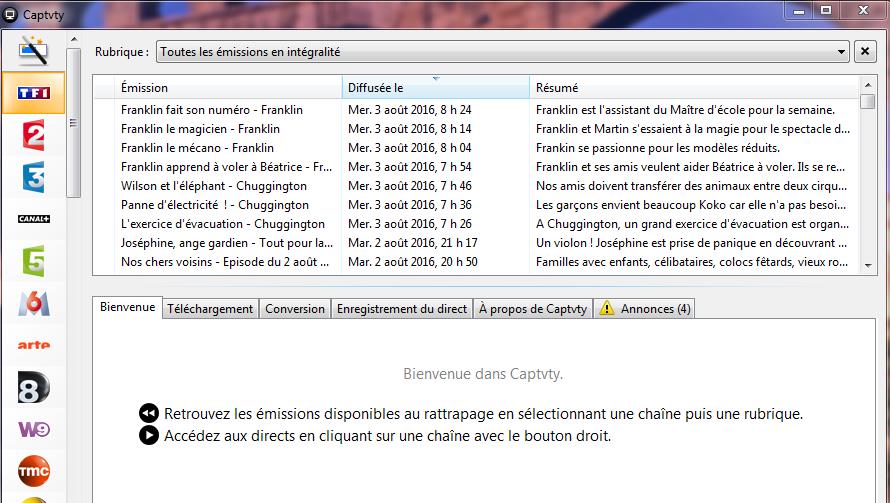This screenshot has width=890, height=503.
Task: Select the D8 channel
Action: click(x=33, y=387)
